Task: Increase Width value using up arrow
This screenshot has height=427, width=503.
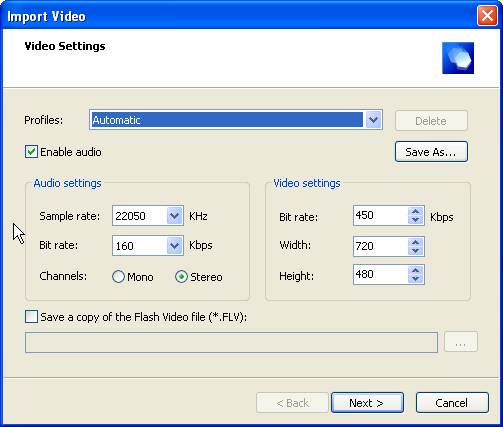Action: pos(415,243)
